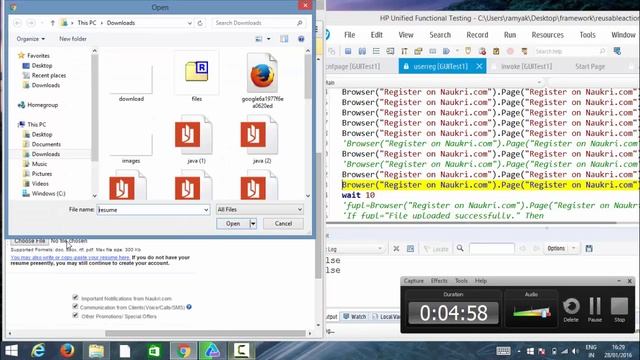This screenshot has width=640, height=360.
Task: Open the Organize dropdown
Action: tap(31, 39)
